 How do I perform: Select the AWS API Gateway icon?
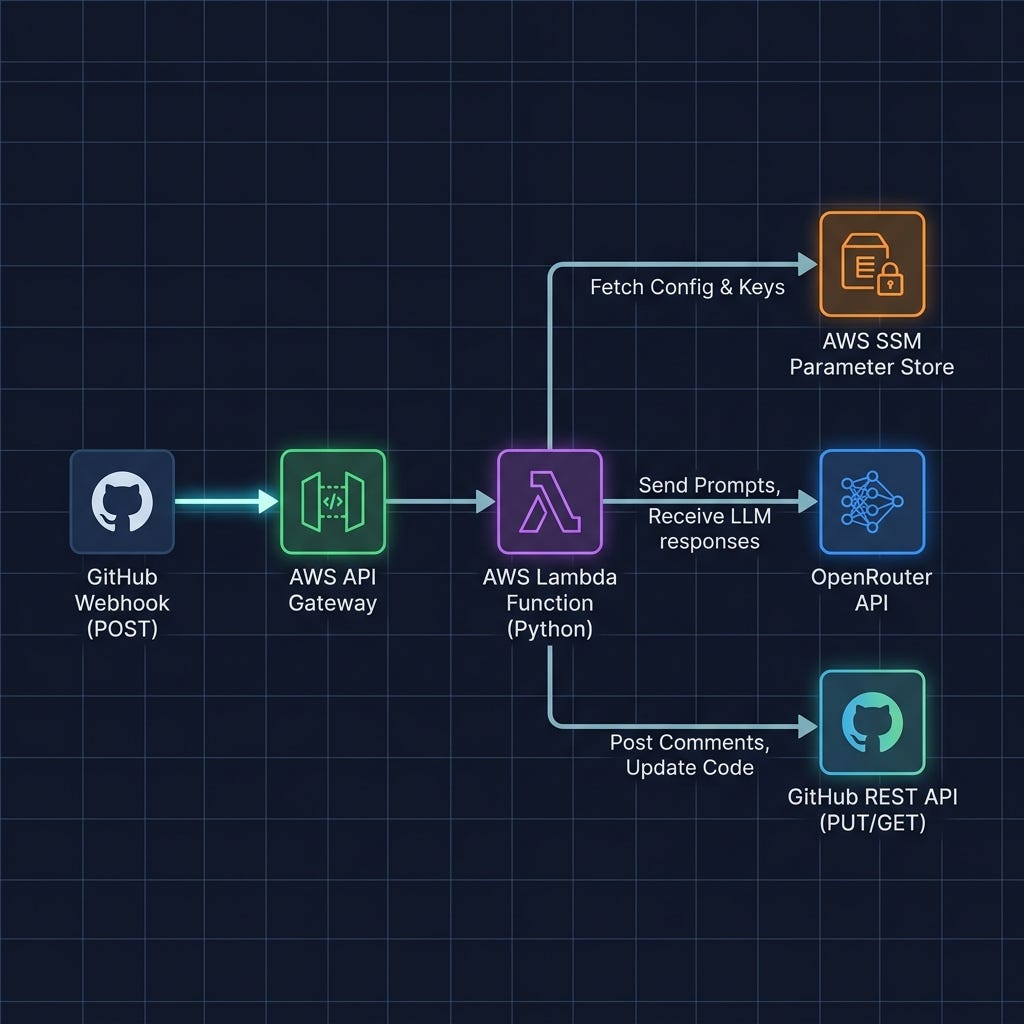click(x=333, y=502)
